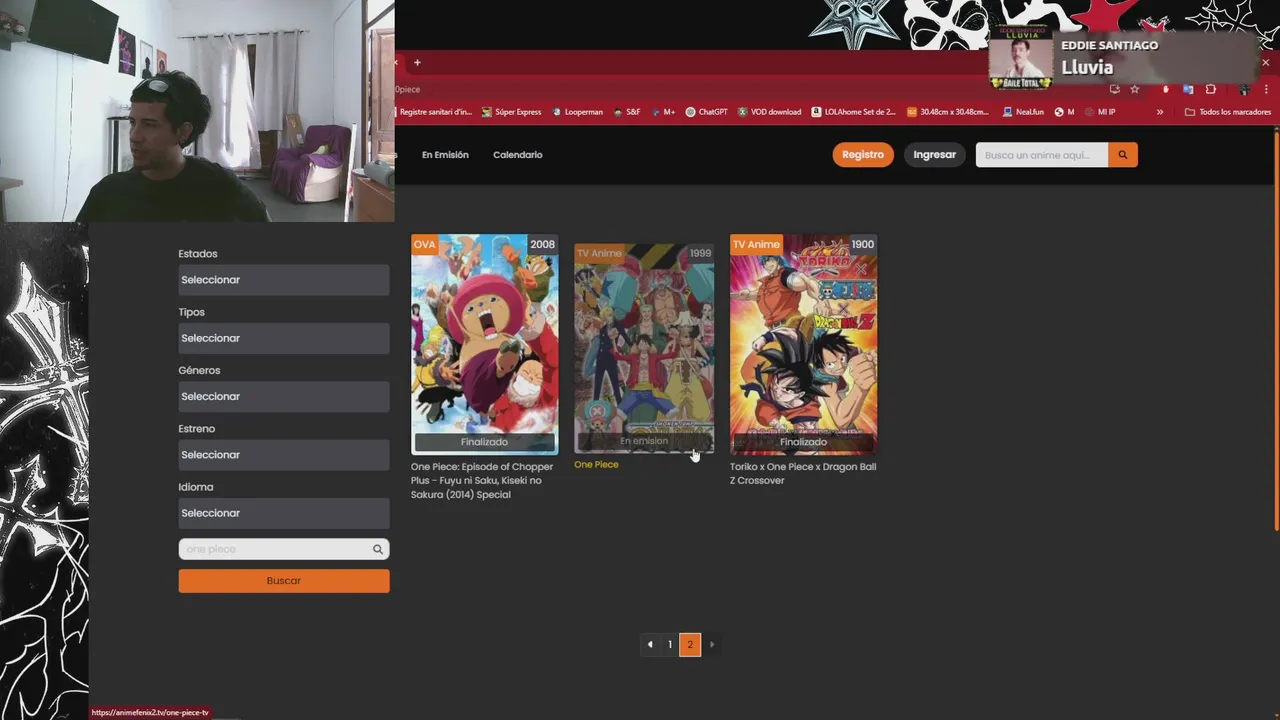Image resolution: width=1280 pixels, height=720 pixels.
Task: Open the Todos los marcadores folder
Action: click(1228, 112)
